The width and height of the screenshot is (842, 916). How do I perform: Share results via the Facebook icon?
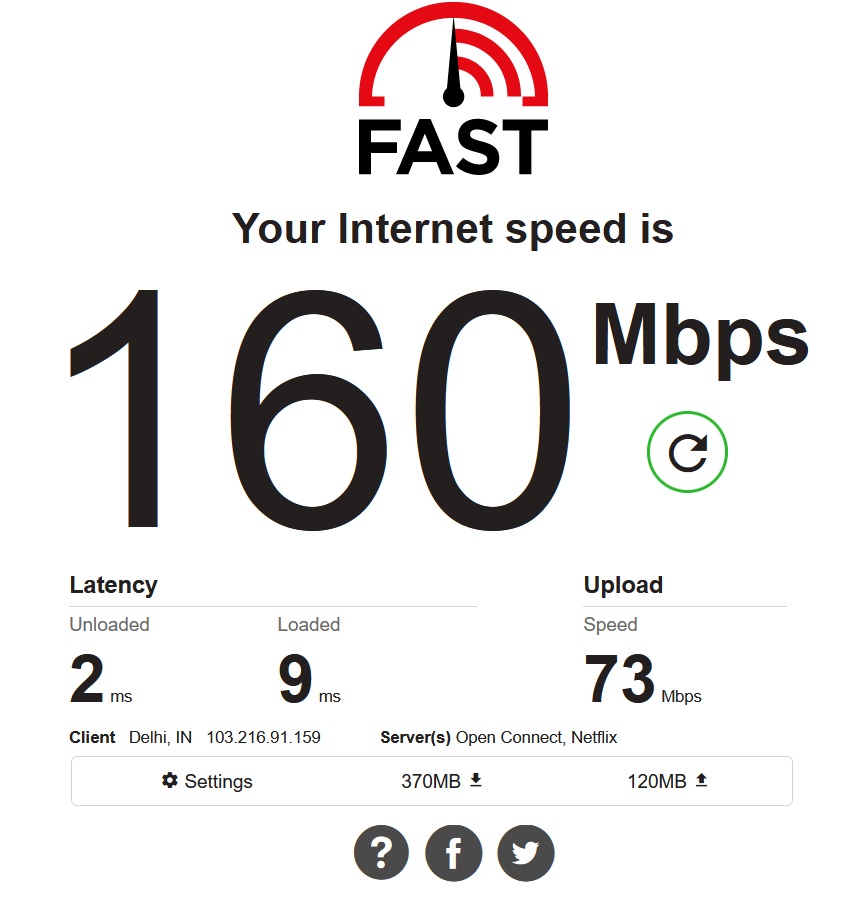tap(454, 853)
